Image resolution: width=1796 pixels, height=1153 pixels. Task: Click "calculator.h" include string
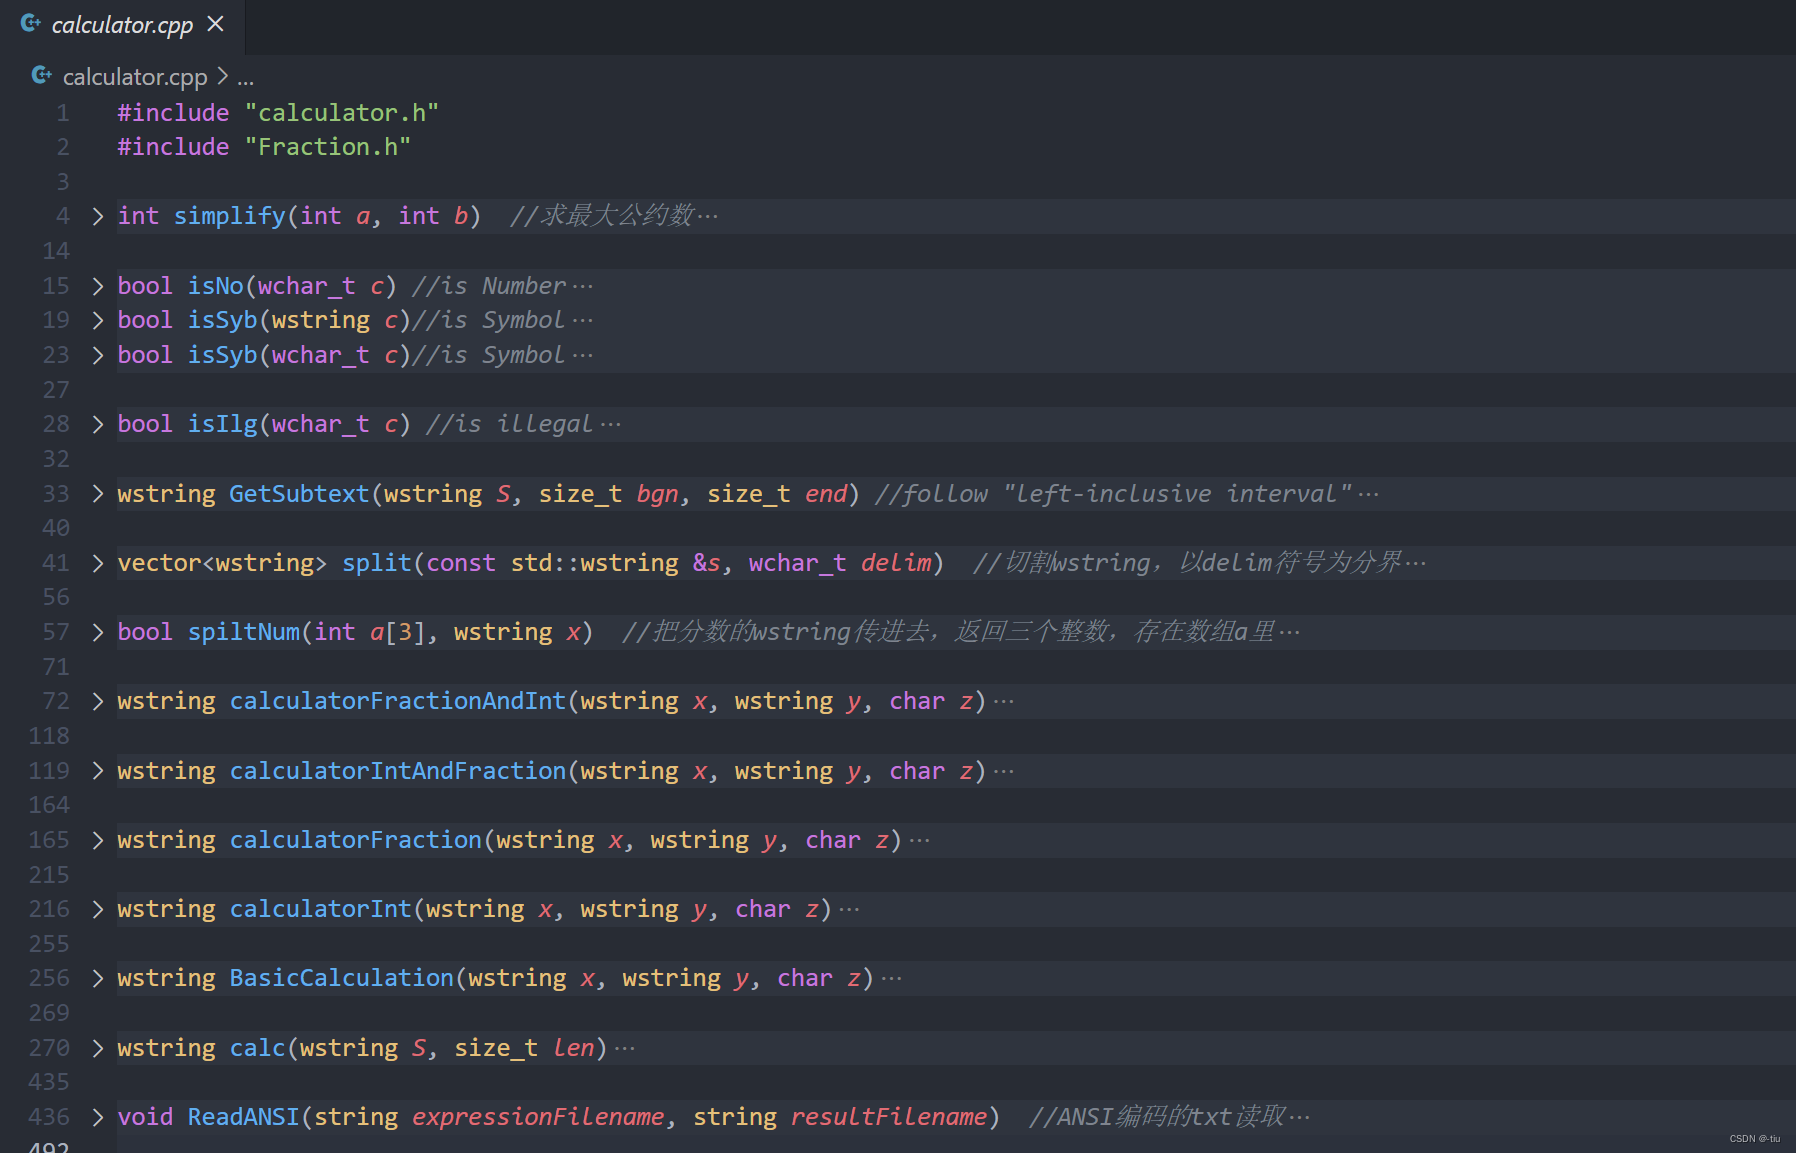click(x=342, y=113)
